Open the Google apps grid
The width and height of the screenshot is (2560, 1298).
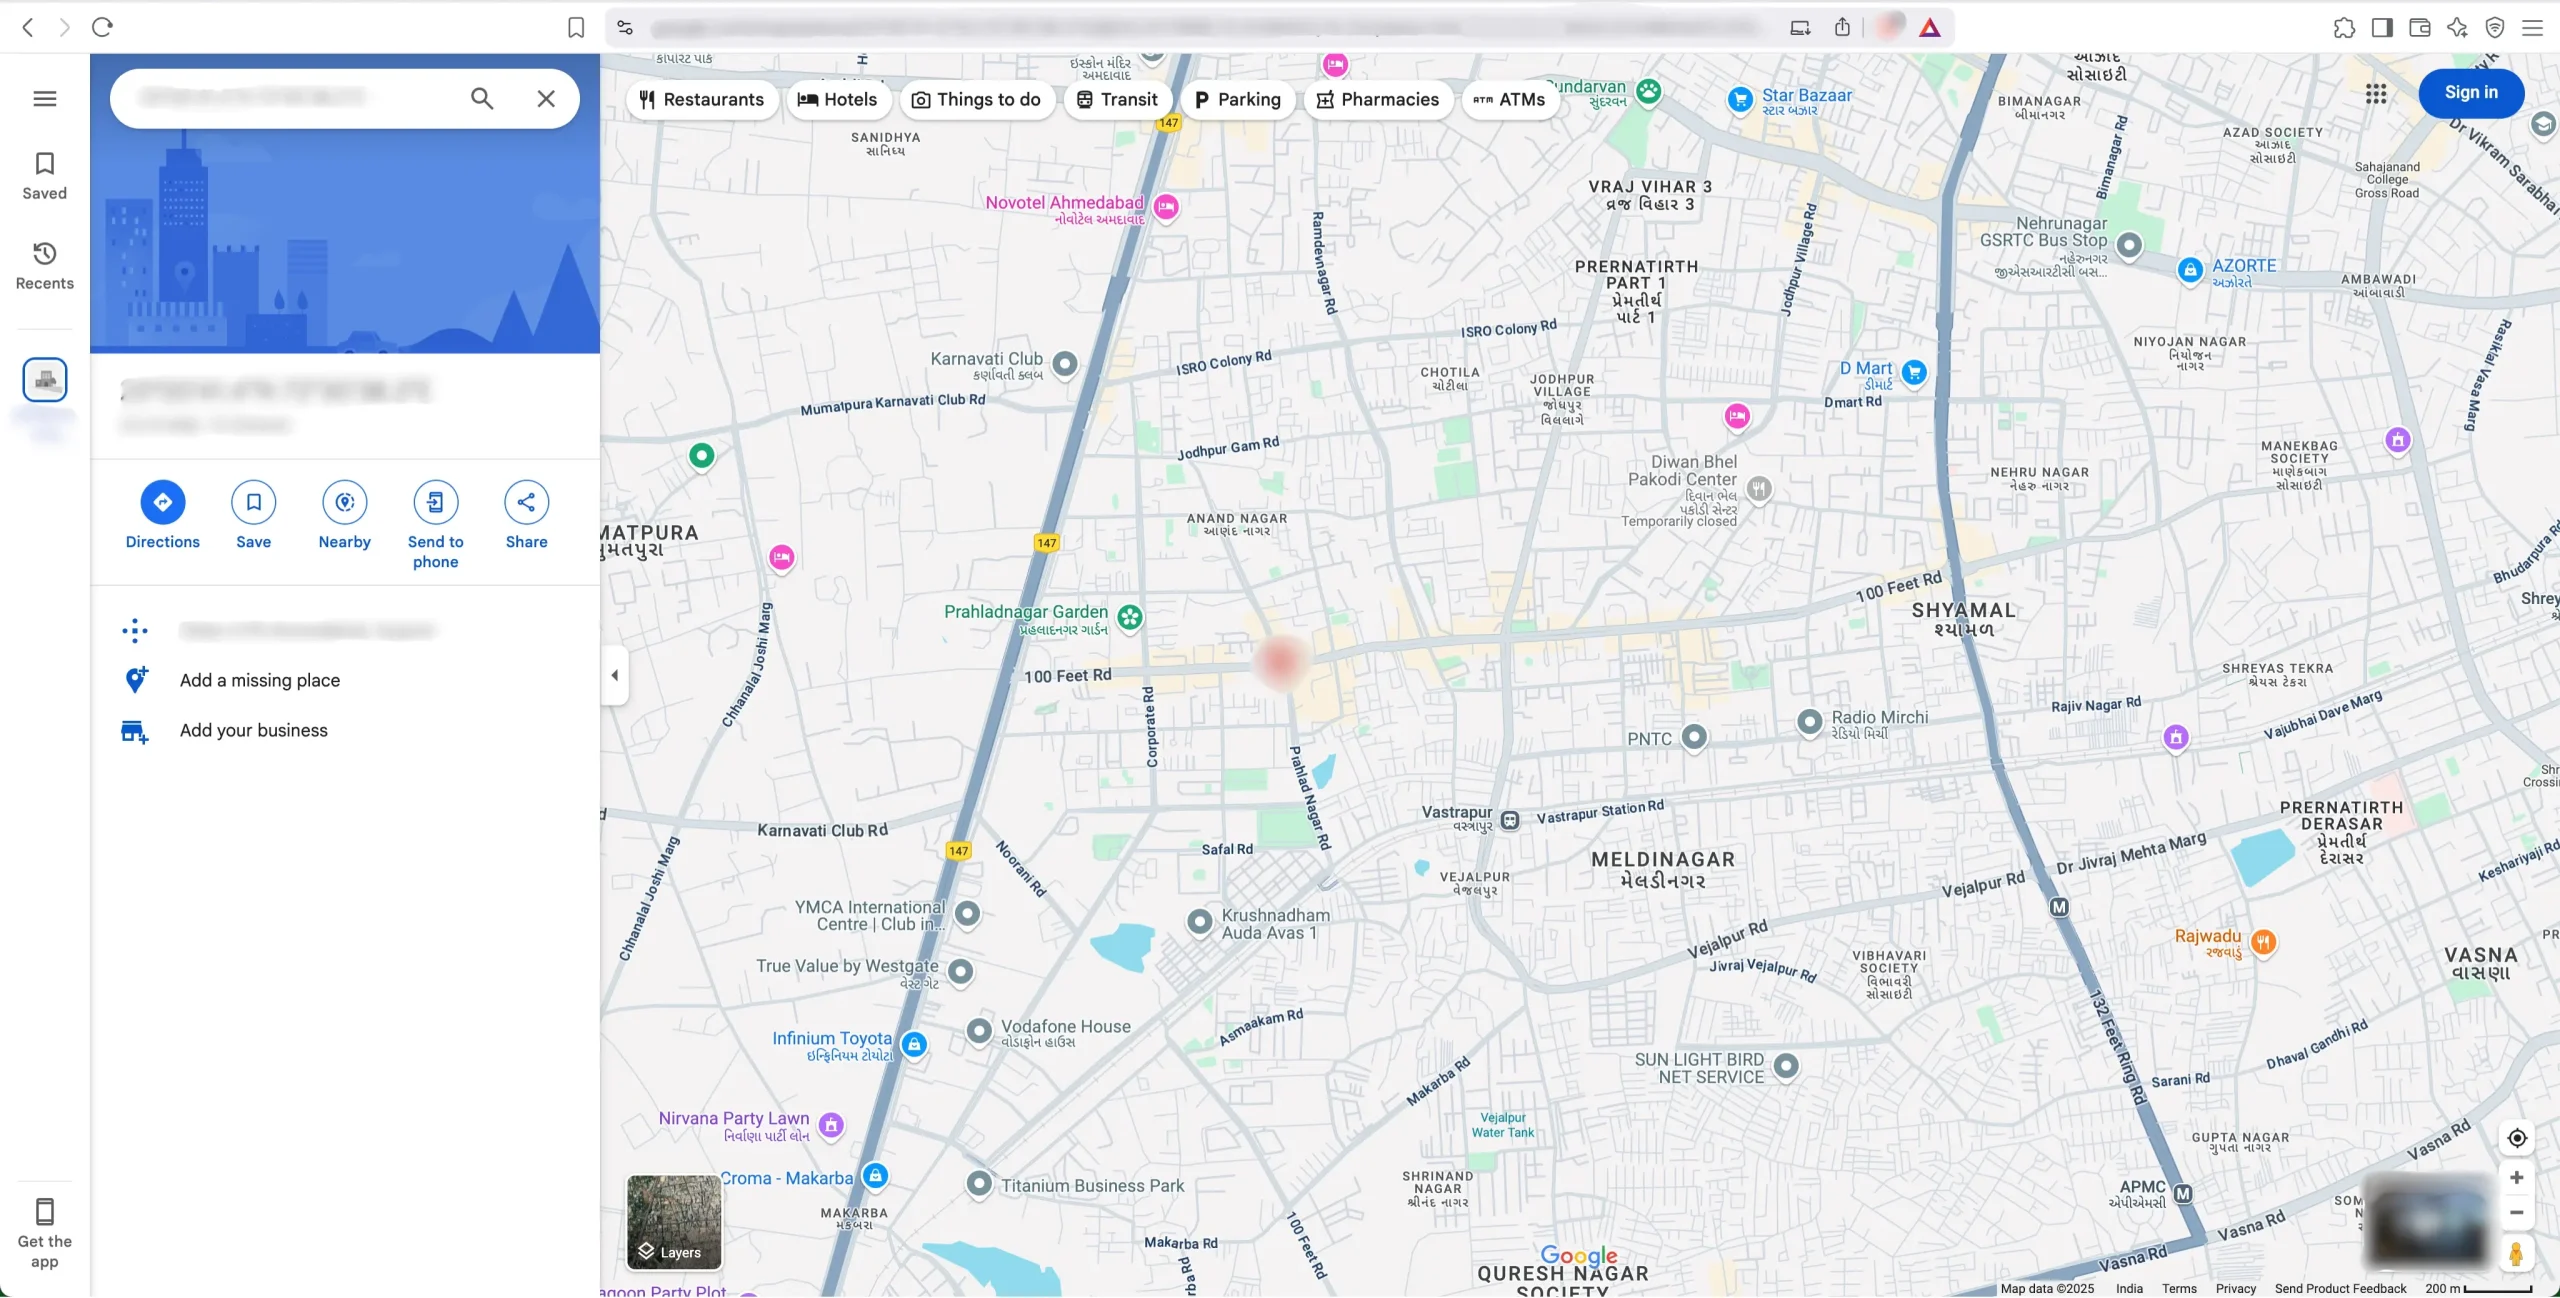pos(2376,93)
